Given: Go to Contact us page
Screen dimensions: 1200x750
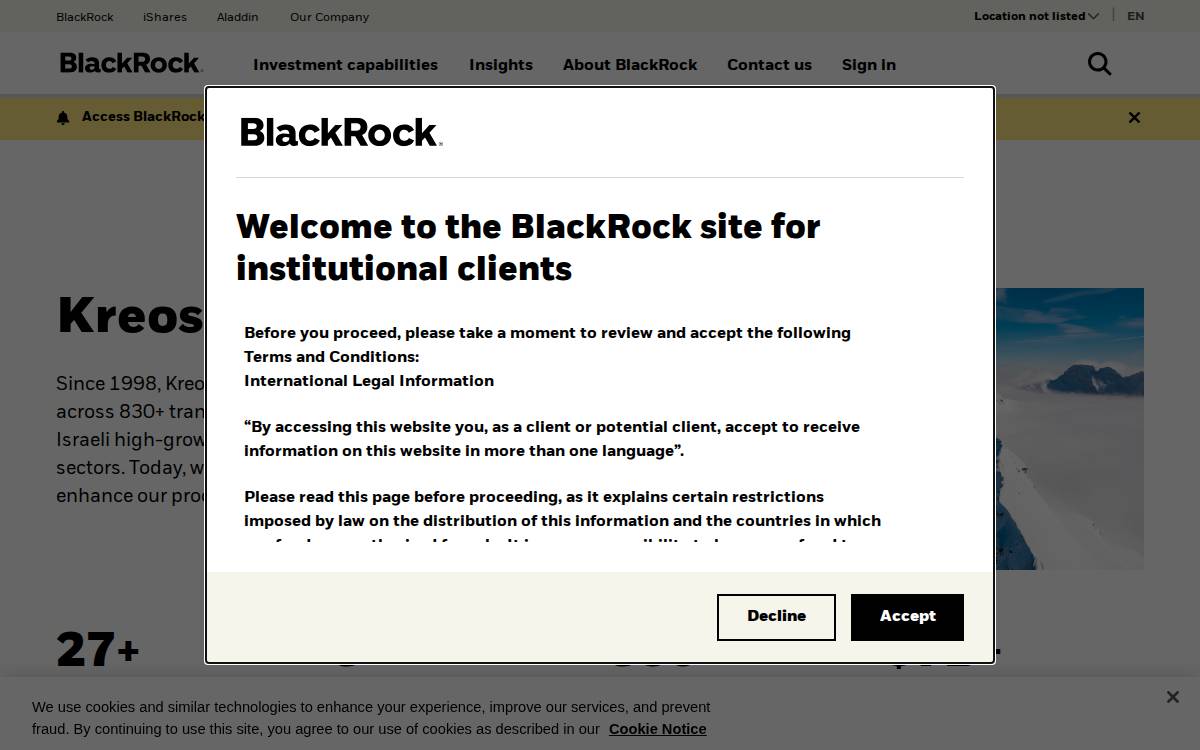Looking at the screenshot, I should (769, 65).
